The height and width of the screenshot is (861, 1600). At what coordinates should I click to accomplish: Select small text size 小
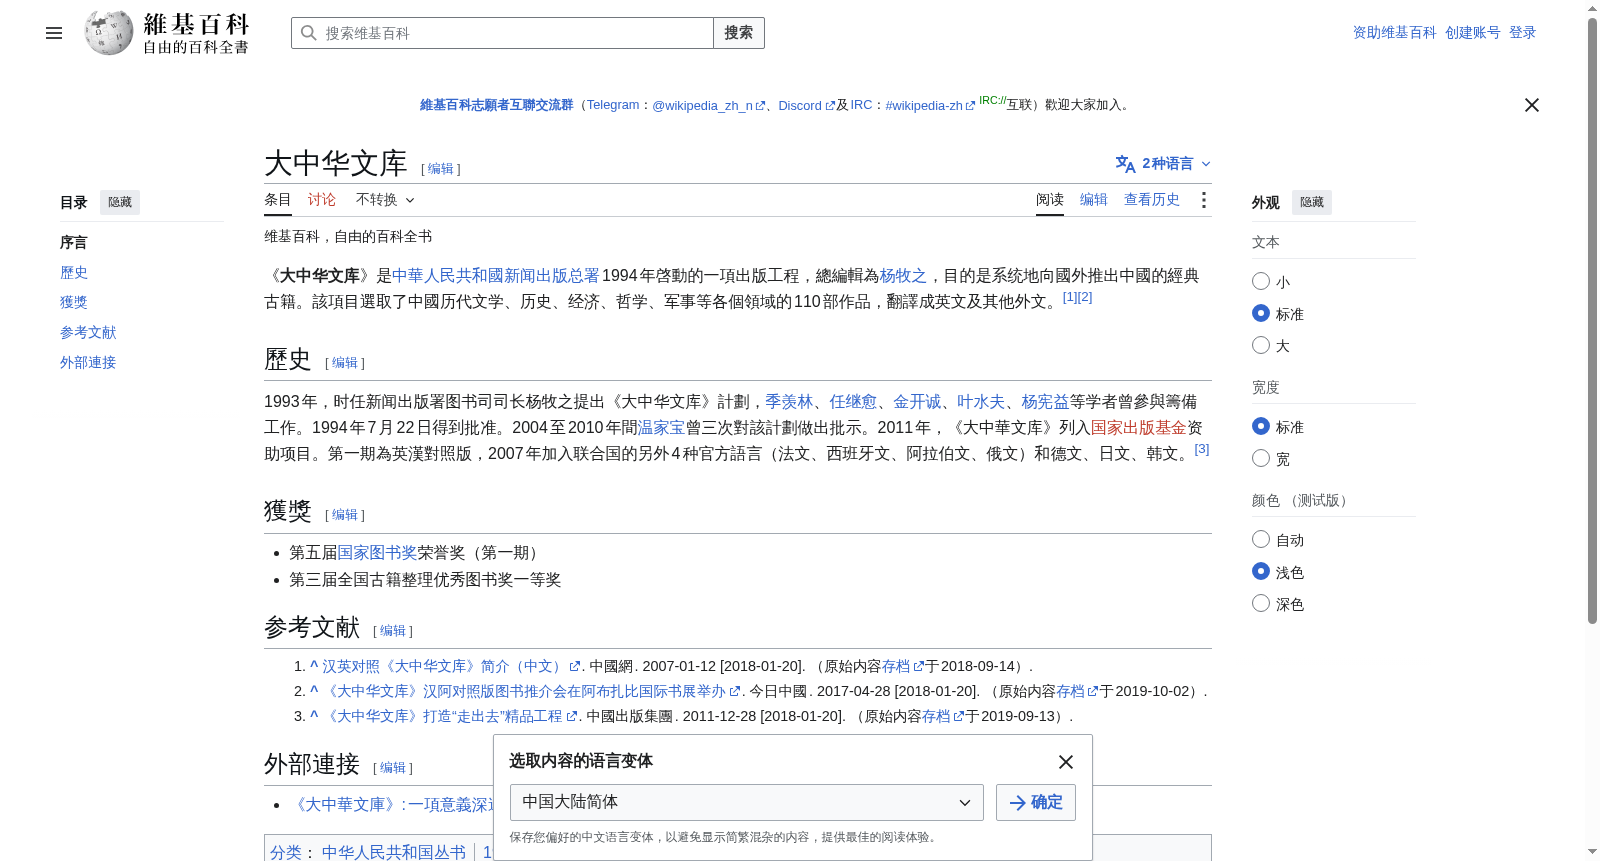click(x=1261, y=282)
